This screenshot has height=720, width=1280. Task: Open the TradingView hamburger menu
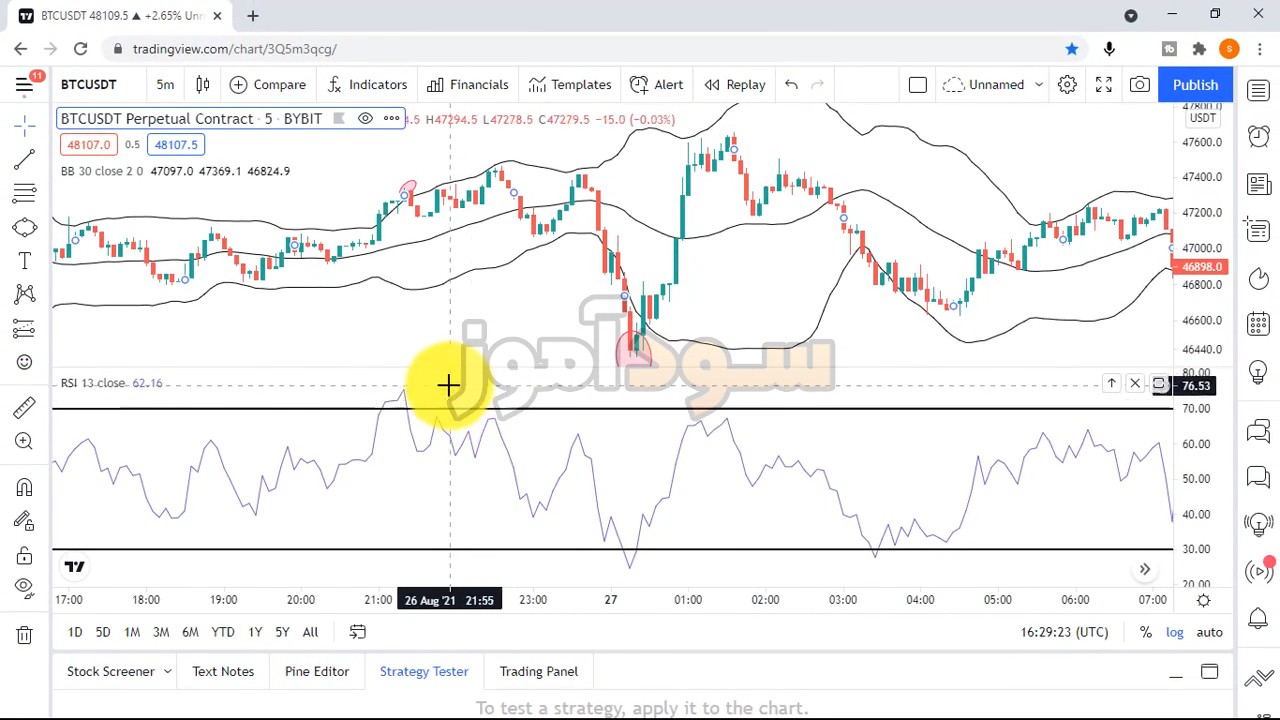coord(24,85)
